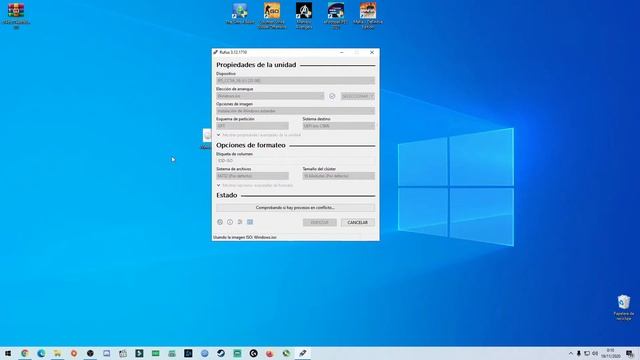Open the Elección de arranque dropdown
Image resolution: width=640 pixels, height=360 pixels.
[270, 96]
